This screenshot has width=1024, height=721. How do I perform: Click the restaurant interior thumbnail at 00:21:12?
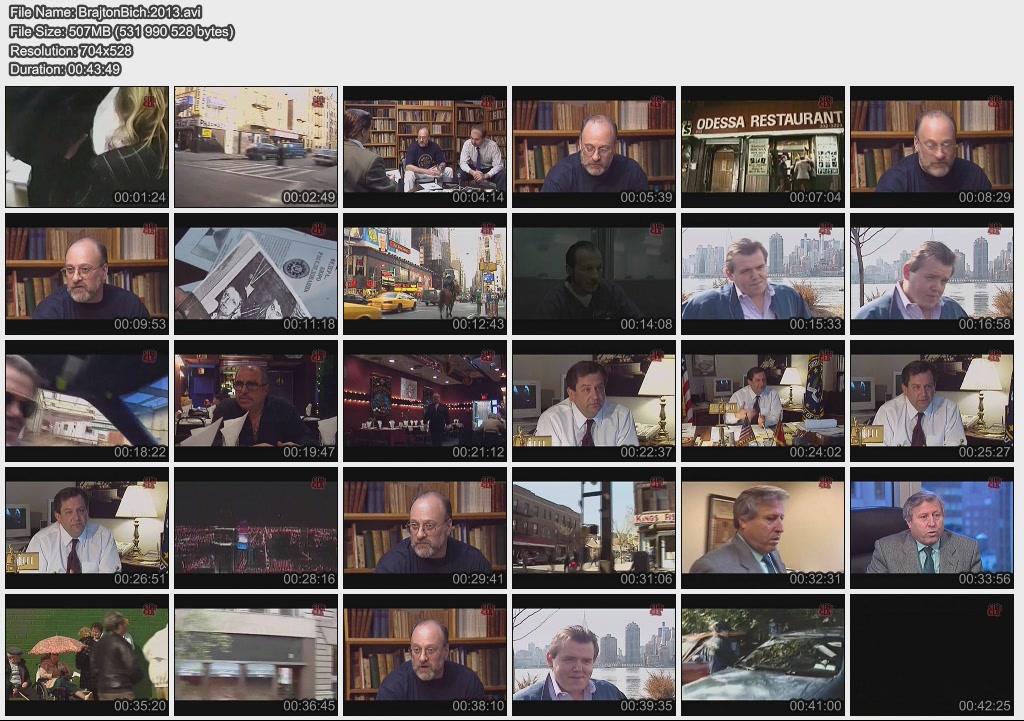tap(425, 400)
